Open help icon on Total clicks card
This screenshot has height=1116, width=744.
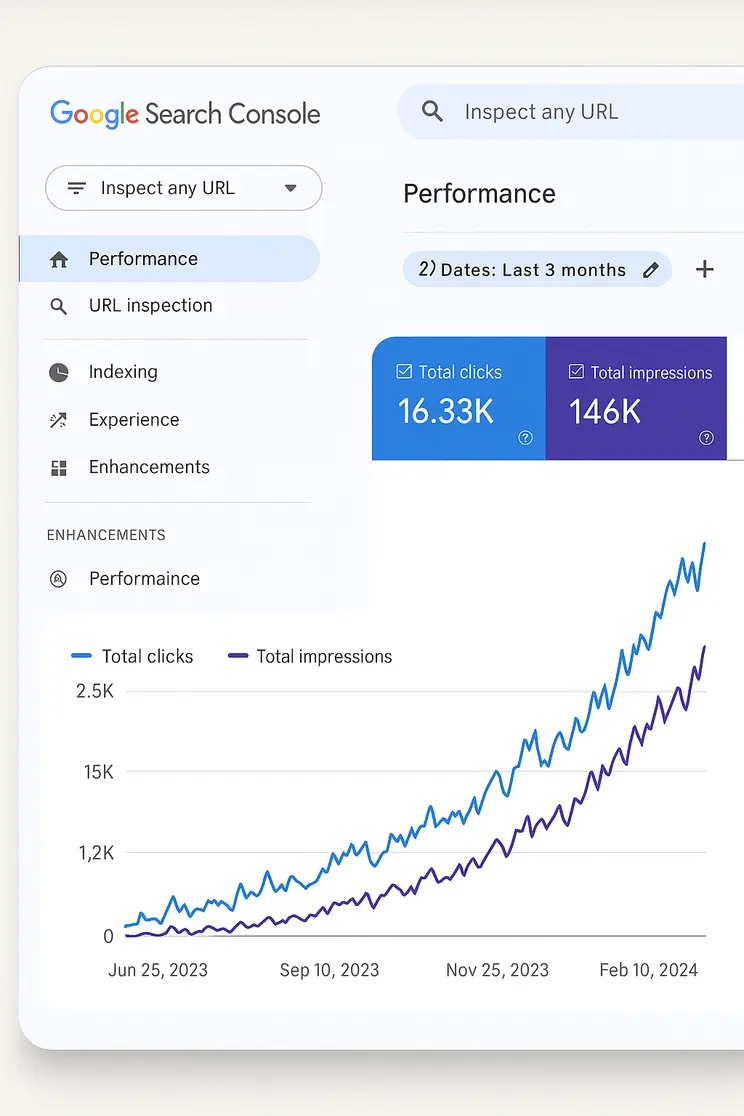tap(526, 438)
